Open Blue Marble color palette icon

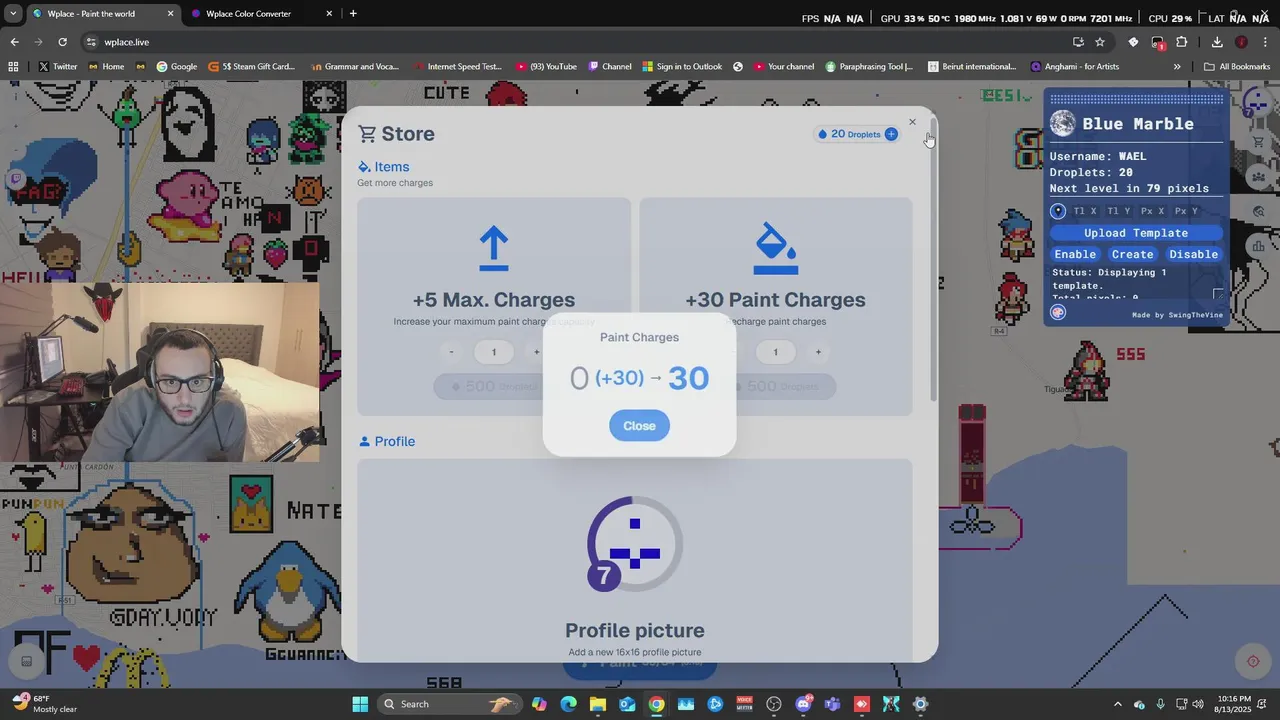click(1058, 312)
